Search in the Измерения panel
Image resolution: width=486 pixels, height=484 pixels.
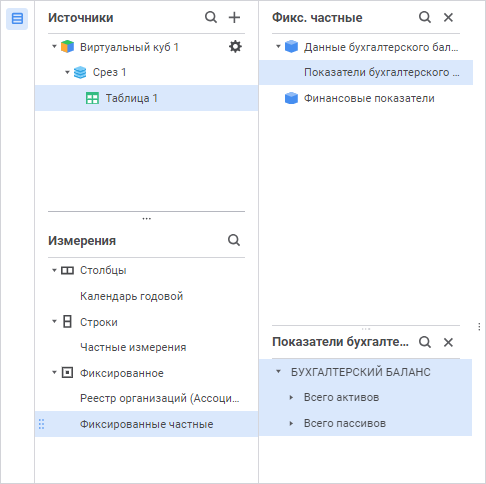tap(234, 240)
